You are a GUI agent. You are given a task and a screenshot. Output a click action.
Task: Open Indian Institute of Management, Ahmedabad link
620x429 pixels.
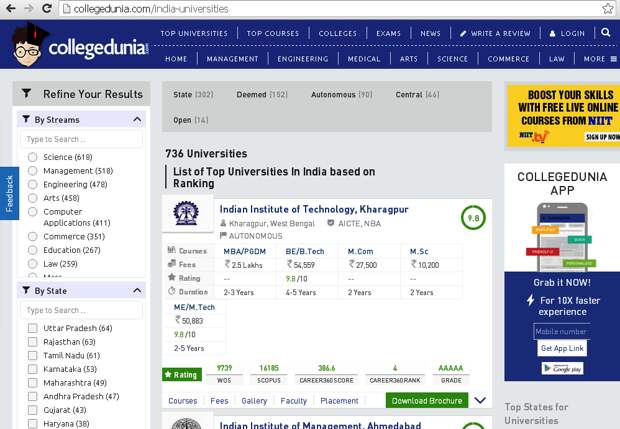pos(320,425)
